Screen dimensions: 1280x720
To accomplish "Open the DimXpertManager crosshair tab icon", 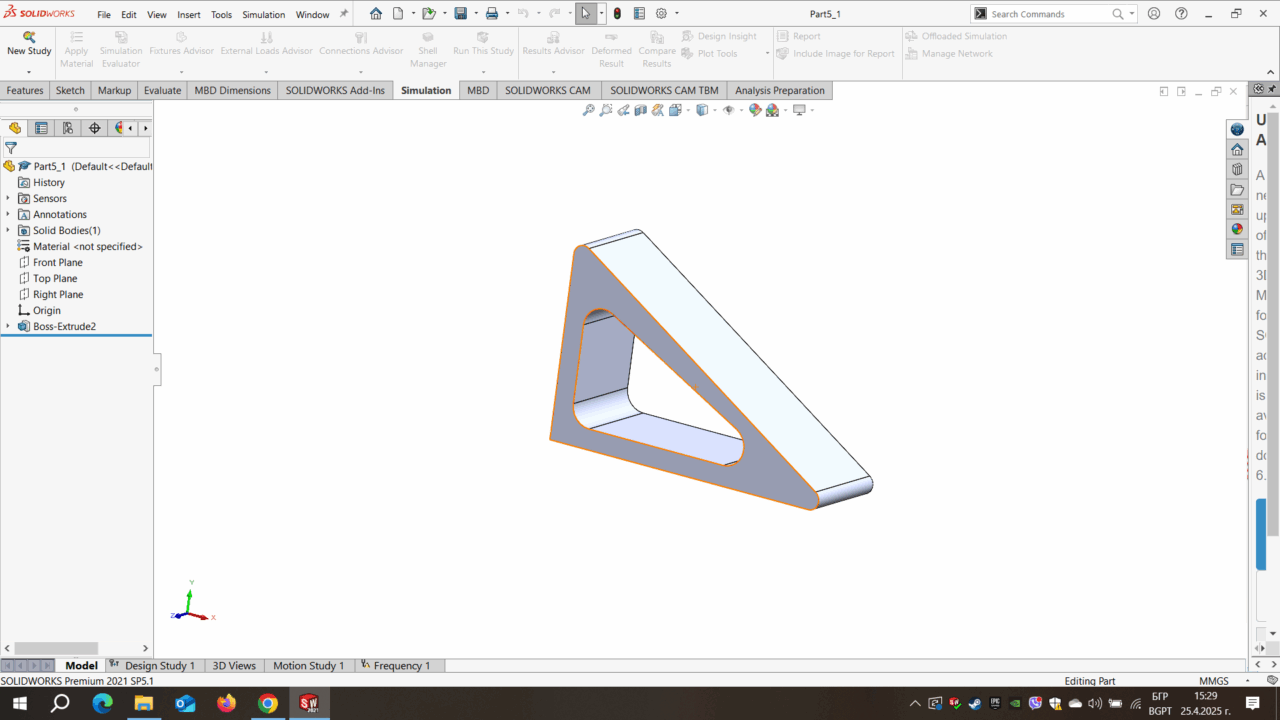I will click(x=94, y=128).
